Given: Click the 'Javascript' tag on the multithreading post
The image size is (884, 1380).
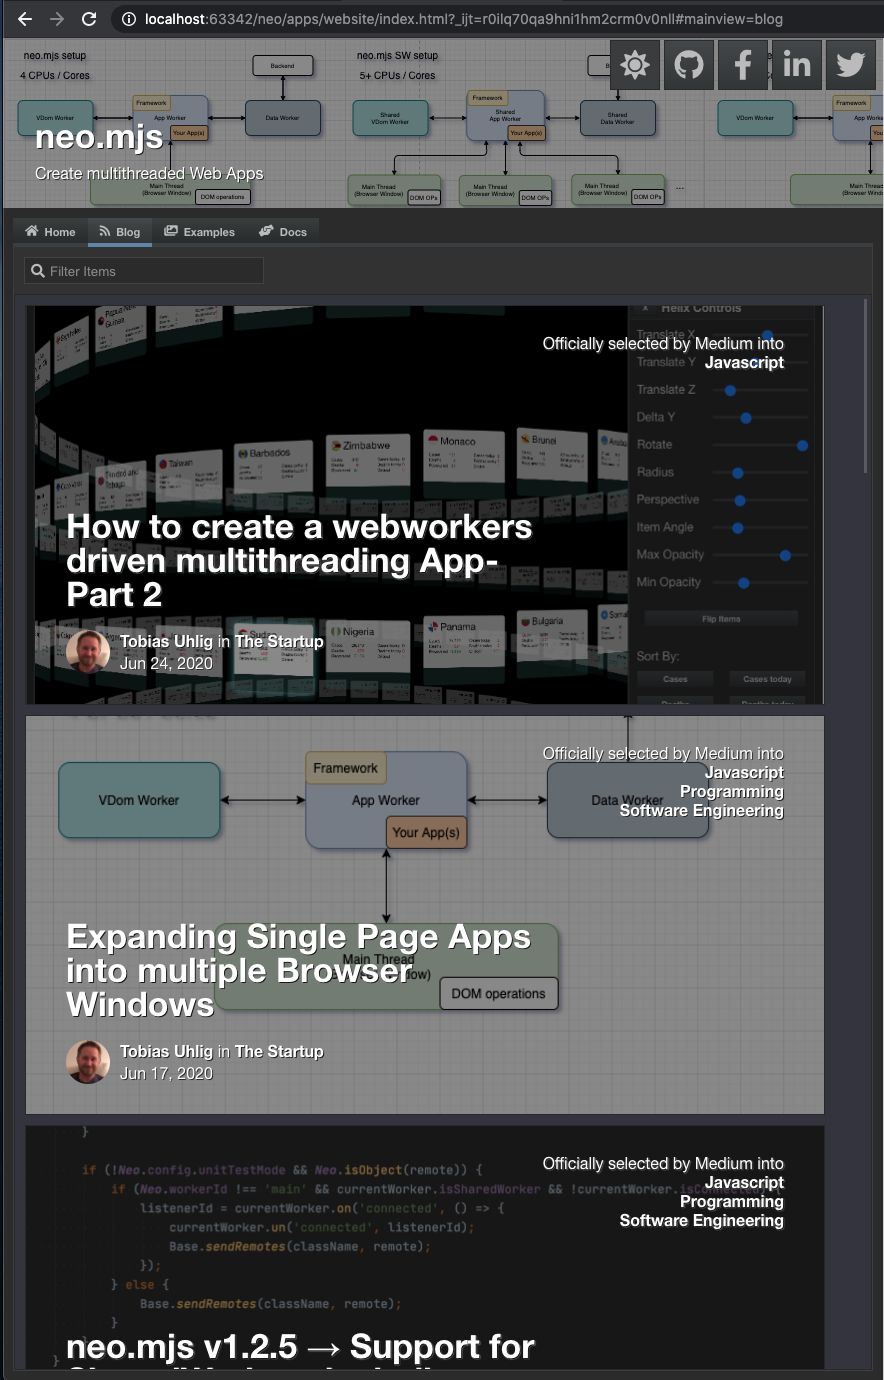Looking at the screenshot, I should (x=744, y=362).
